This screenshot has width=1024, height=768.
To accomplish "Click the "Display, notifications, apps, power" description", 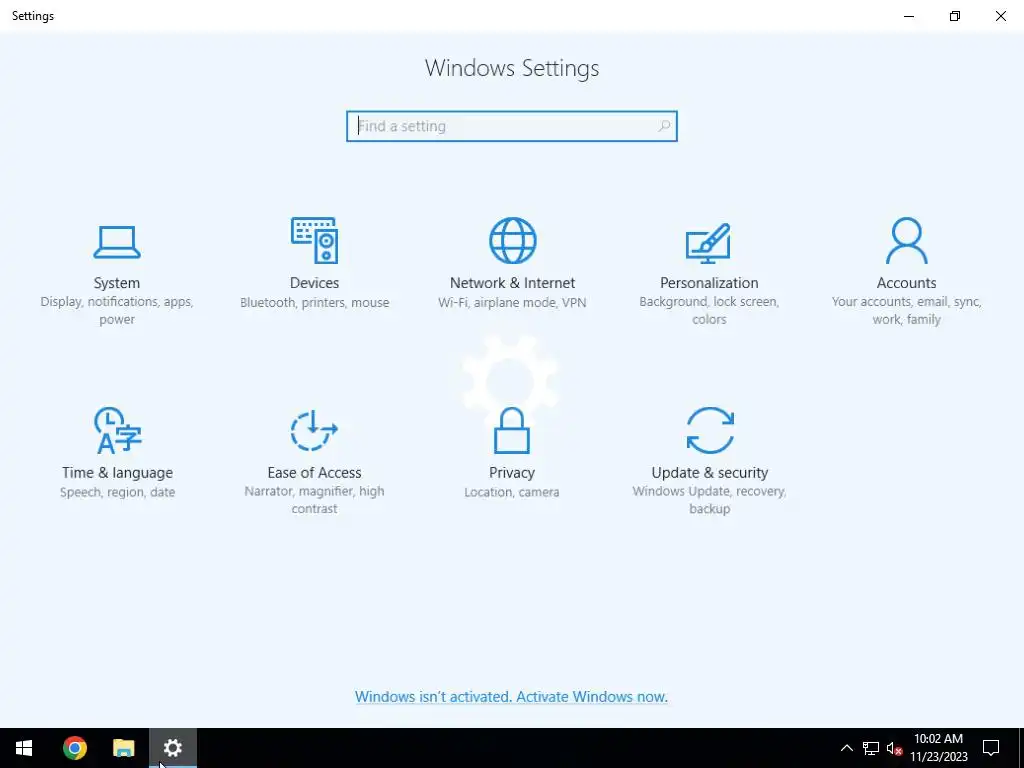I will tap(117, 310).
